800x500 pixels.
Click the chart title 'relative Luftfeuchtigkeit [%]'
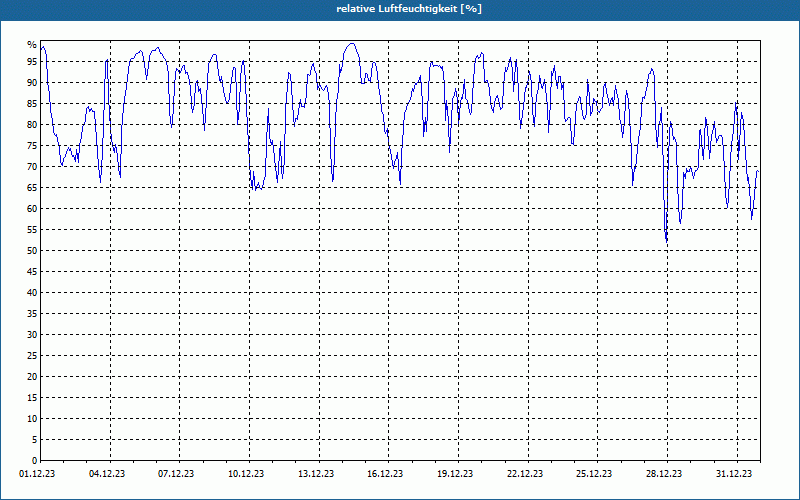(x=409, y=9)
